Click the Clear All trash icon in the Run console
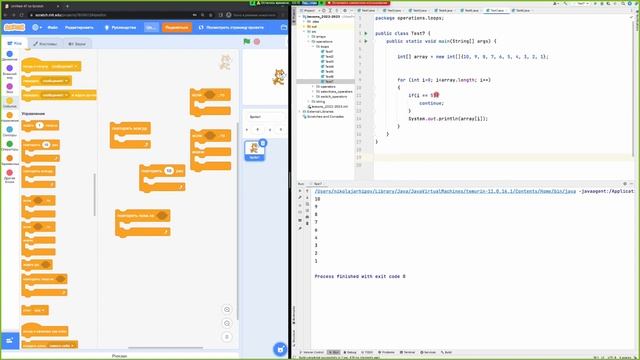640x360 pixels. coord(307,223)
